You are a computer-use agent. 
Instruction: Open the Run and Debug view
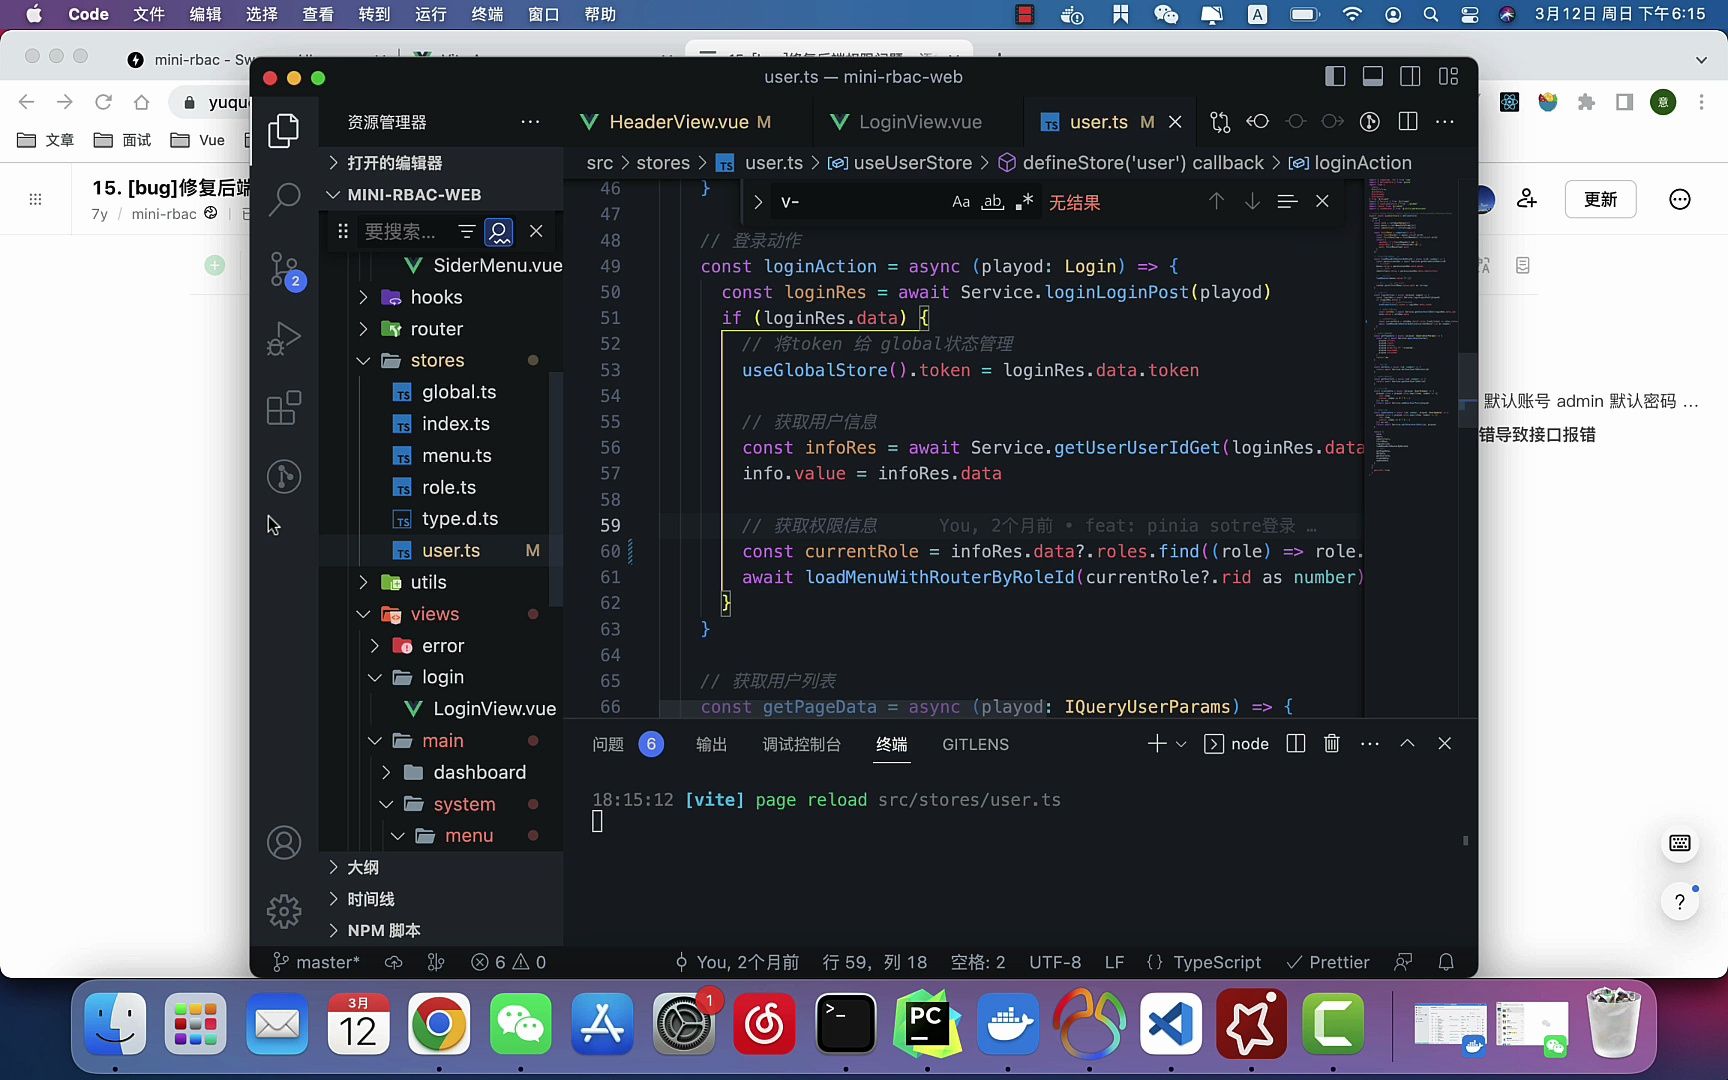(x=284, y=338)
